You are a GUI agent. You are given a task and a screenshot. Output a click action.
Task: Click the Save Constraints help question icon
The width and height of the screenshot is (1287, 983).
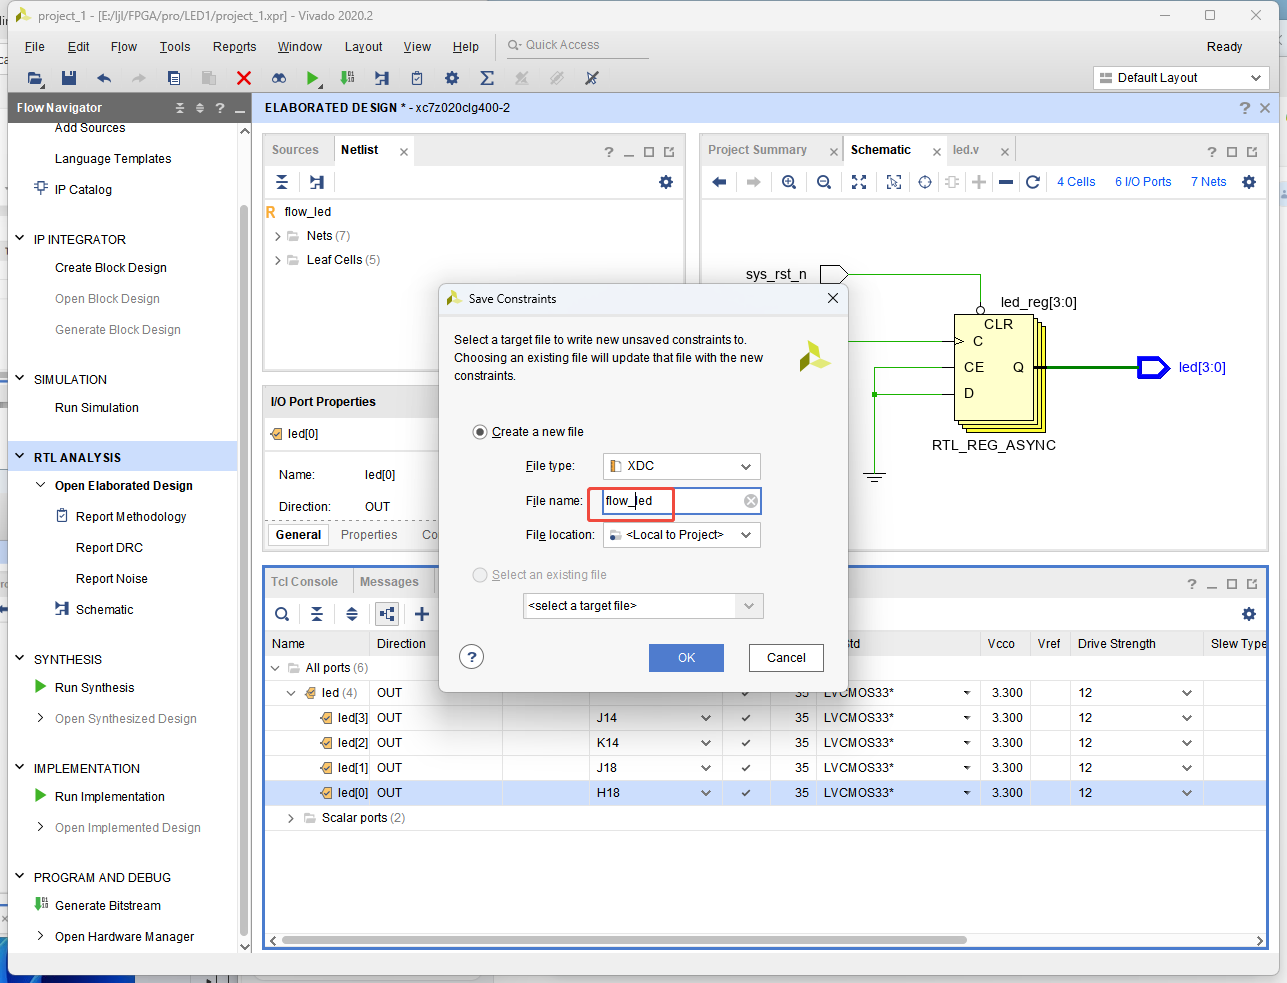tap(472, 657)
